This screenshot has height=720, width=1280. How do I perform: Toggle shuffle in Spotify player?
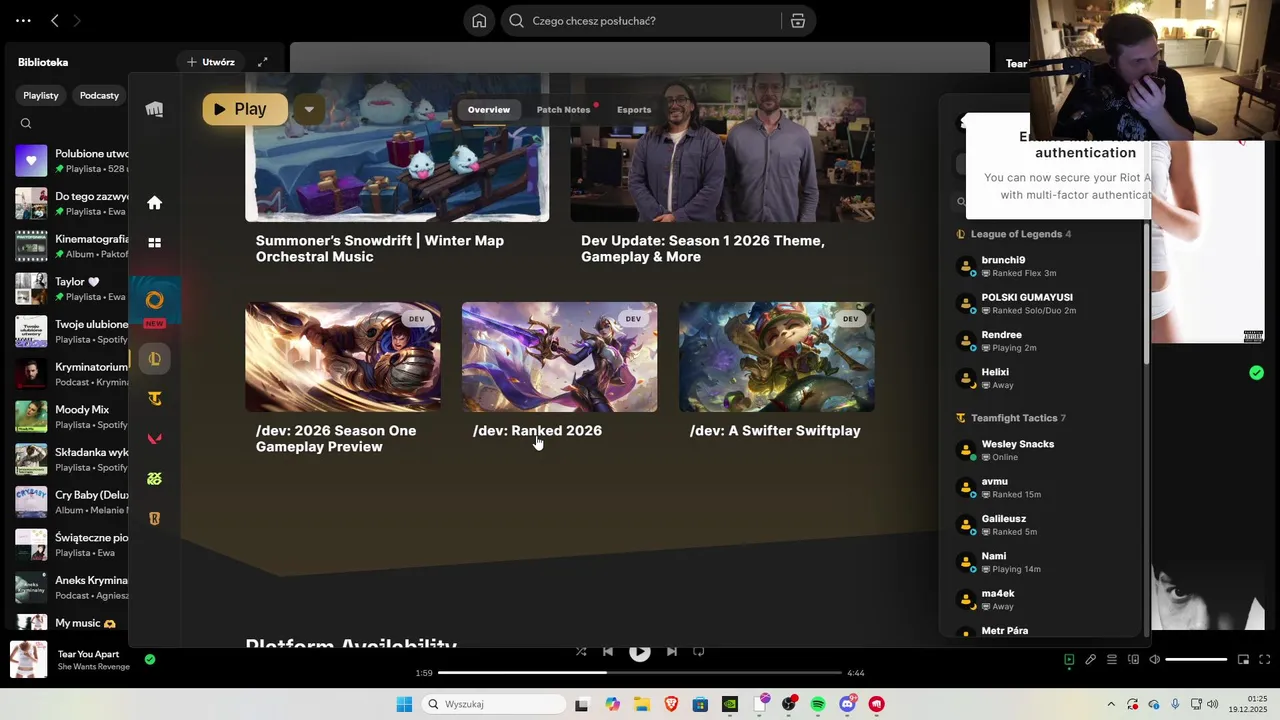581,651
